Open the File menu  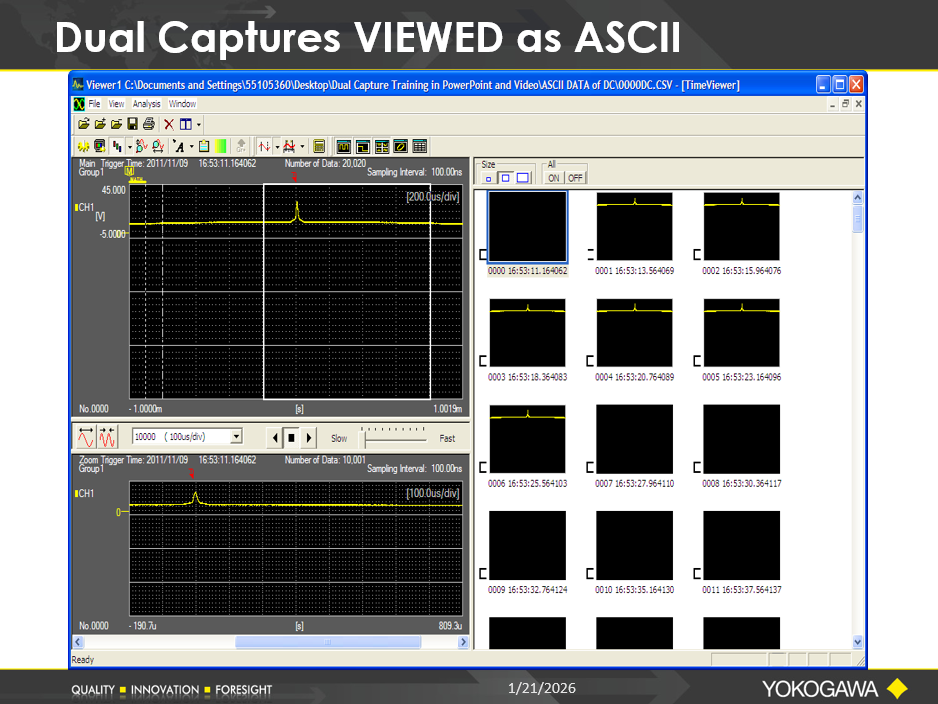tap(94, 104)
